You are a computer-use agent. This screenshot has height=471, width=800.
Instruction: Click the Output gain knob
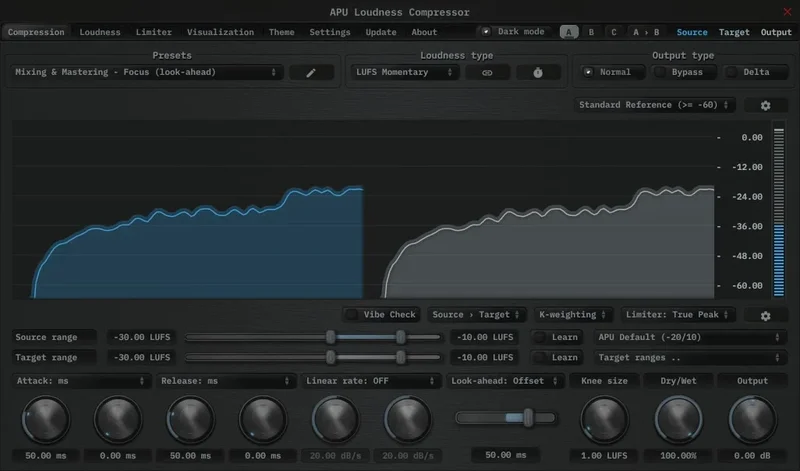coord(753,420)
